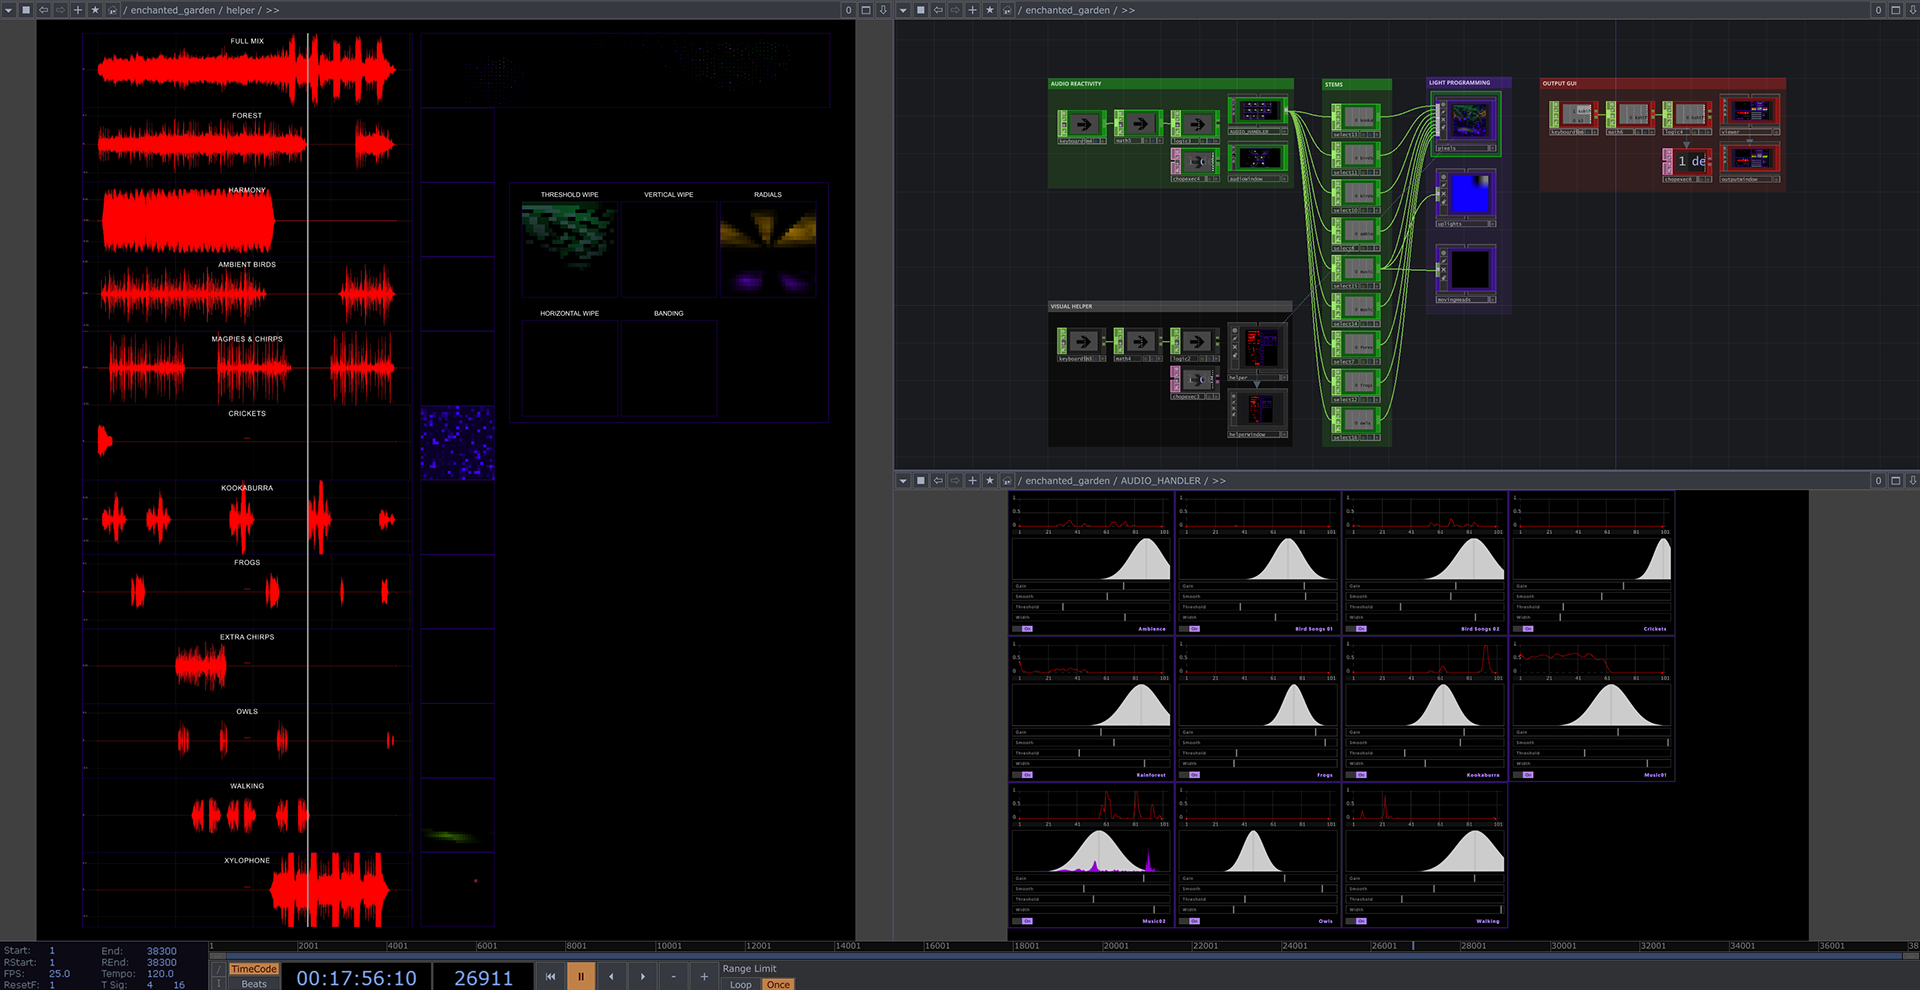Switch Range Limit from Once to Loop
Image resolution: width=1920 pixels, height=990 pixels.
point(740,985)
